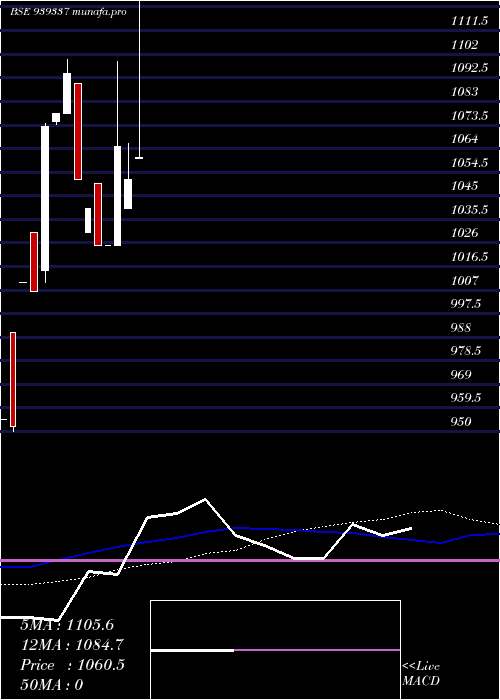The height and width of the screenshot is (700, 500).
Task: Select the 12MA : 1084.7 readout
Action: [x=72, y=645]
